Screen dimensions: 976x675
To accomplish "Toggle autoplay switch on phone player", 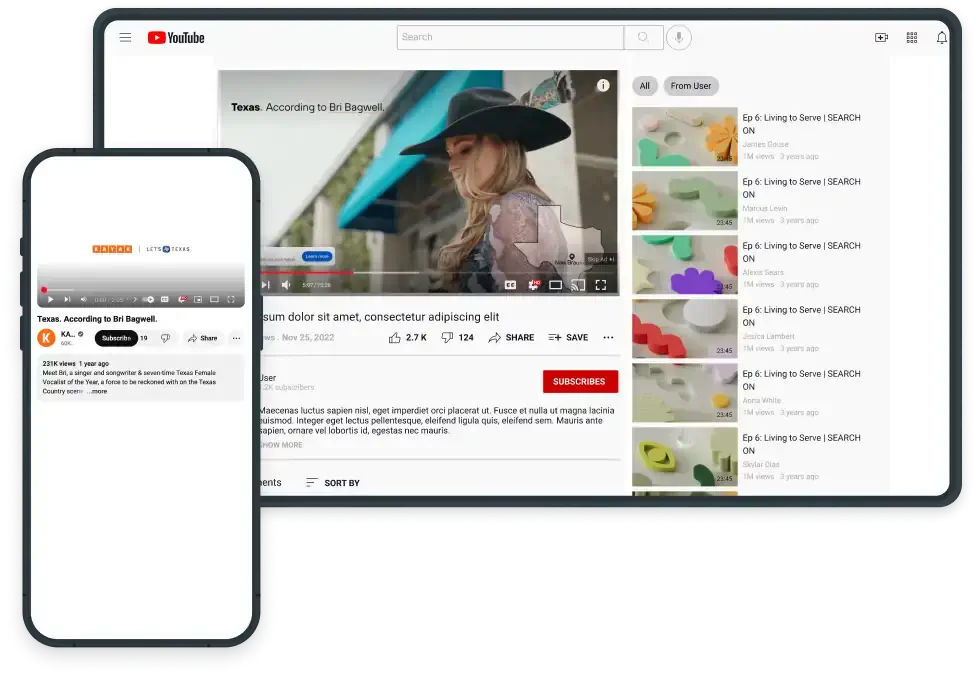I will tap(148, 300).
